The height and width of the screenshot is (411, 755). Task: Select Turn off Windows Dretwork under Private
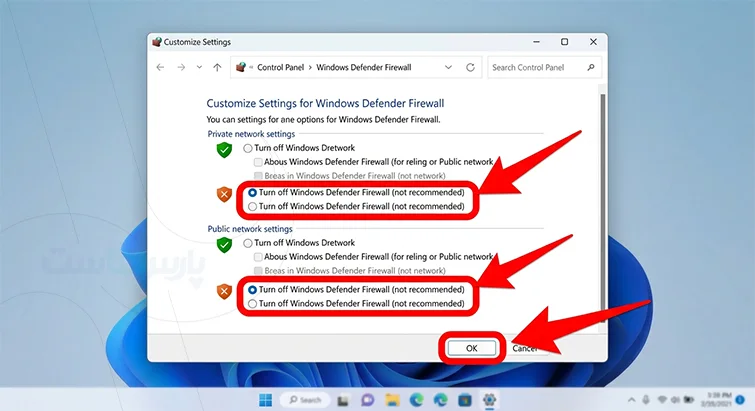coord(247,148)
